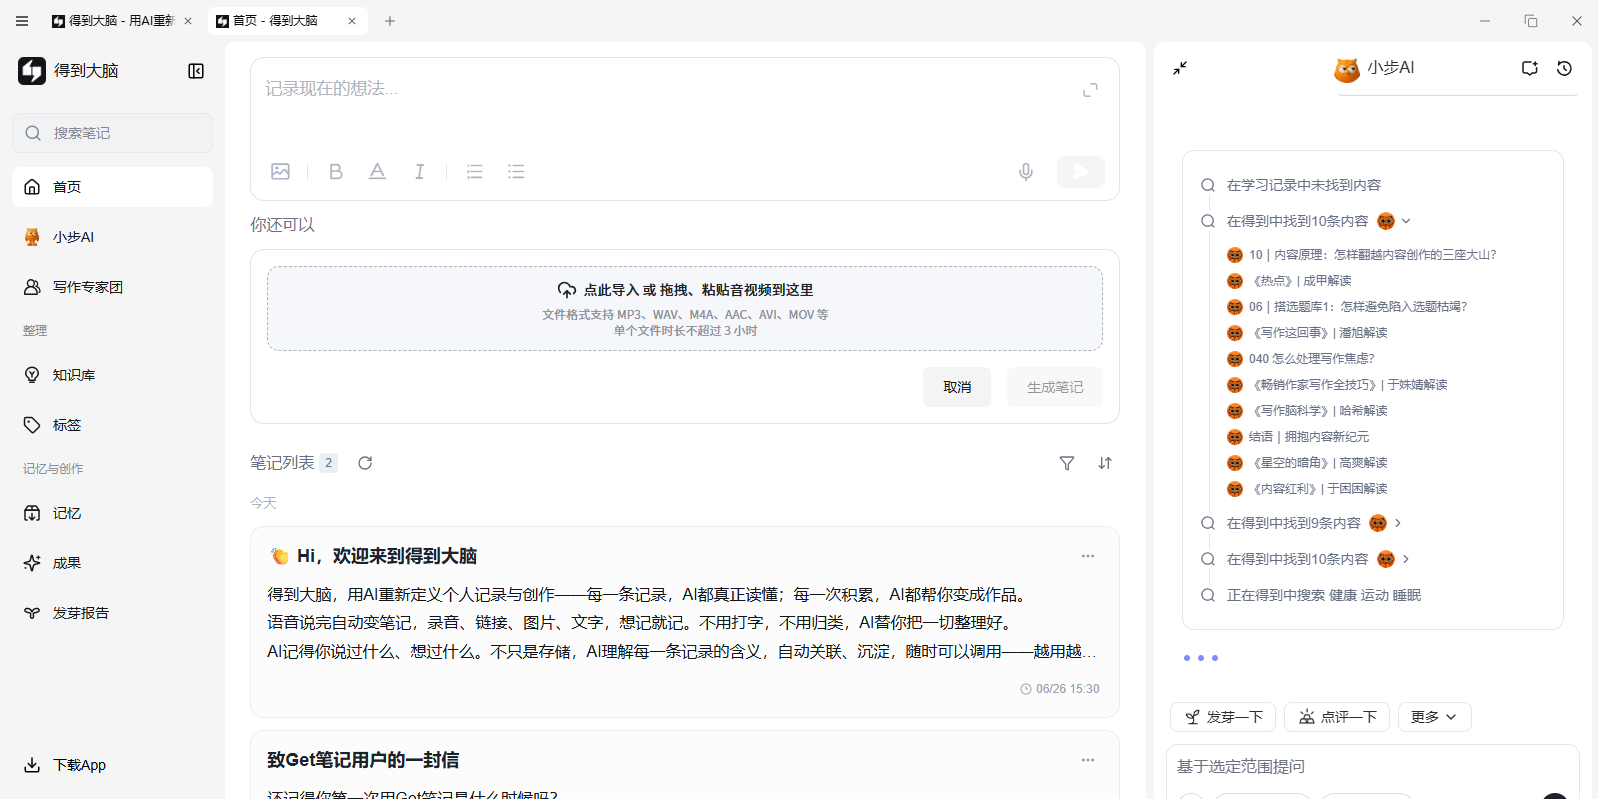1598x799 pixels.
Task: Collapse the left sidebar panel
Action: pos(196,71)
